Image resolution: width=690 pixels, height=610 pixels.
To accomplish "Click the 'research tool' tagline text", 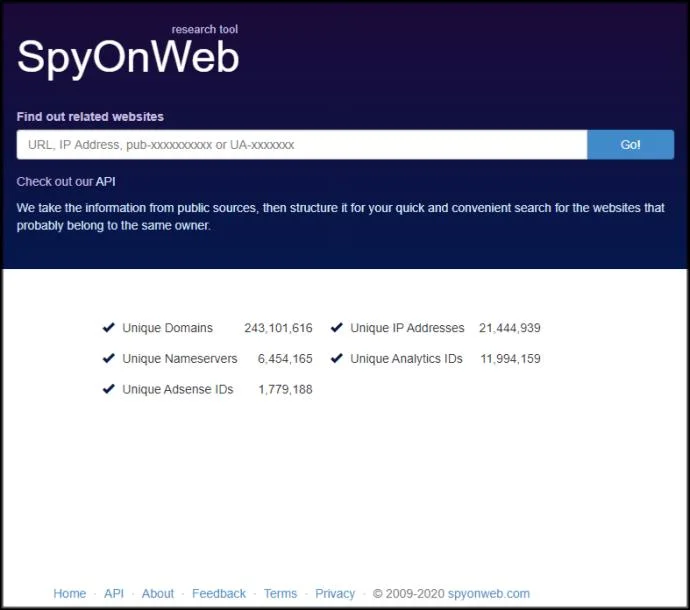I will (x=205, y=29).
